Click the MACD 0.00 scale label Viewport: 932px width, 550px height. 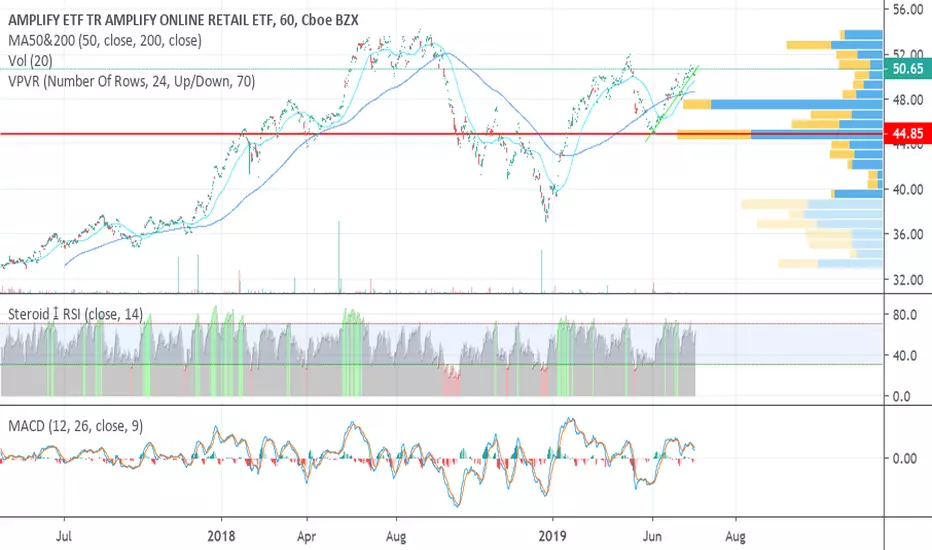click(905, 458)
